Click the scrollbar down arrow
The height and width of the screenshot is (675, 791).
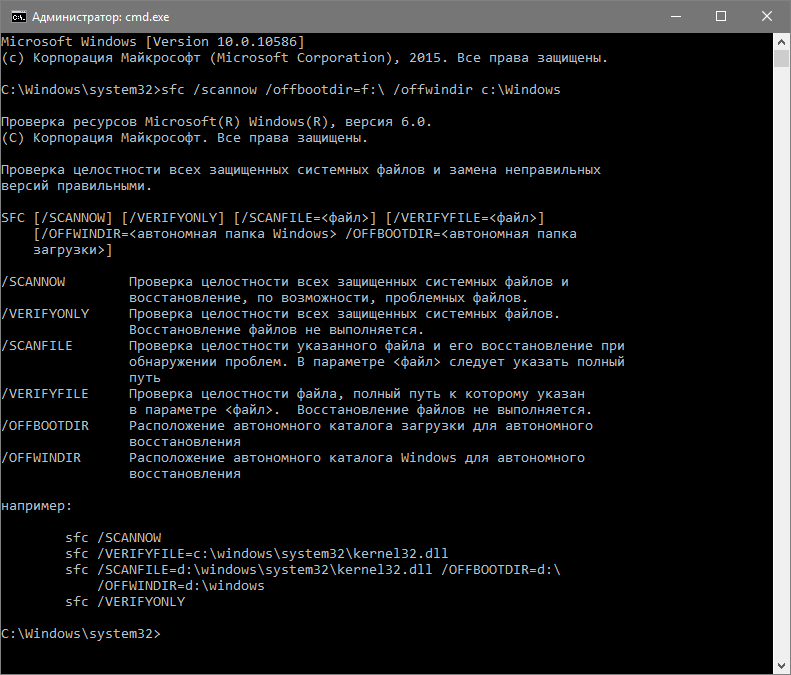coord(781,665)
